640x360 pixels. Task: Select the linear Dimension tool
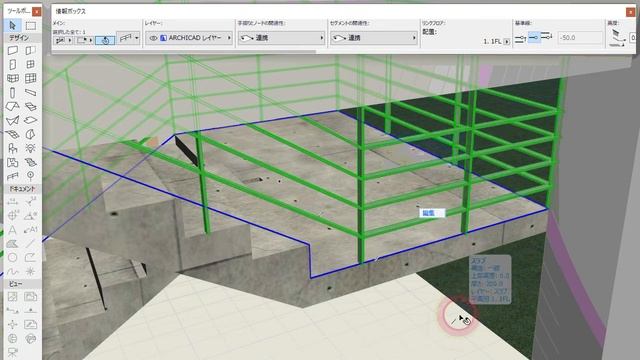13,201
